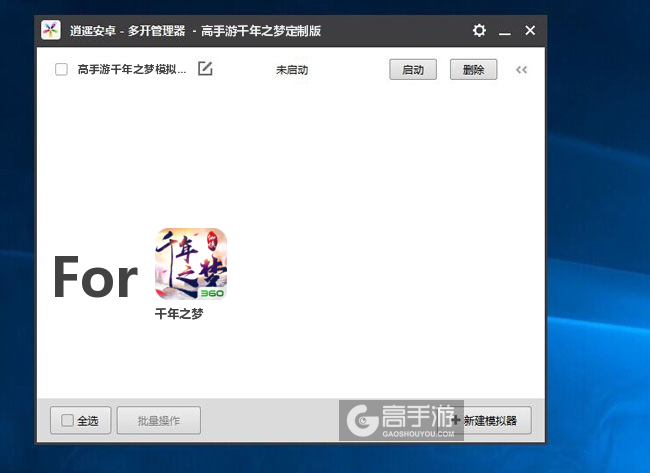Open the 批量操作 batch operations menu
Viewport: 650px width, 473px height.
[x=158, y=421]
